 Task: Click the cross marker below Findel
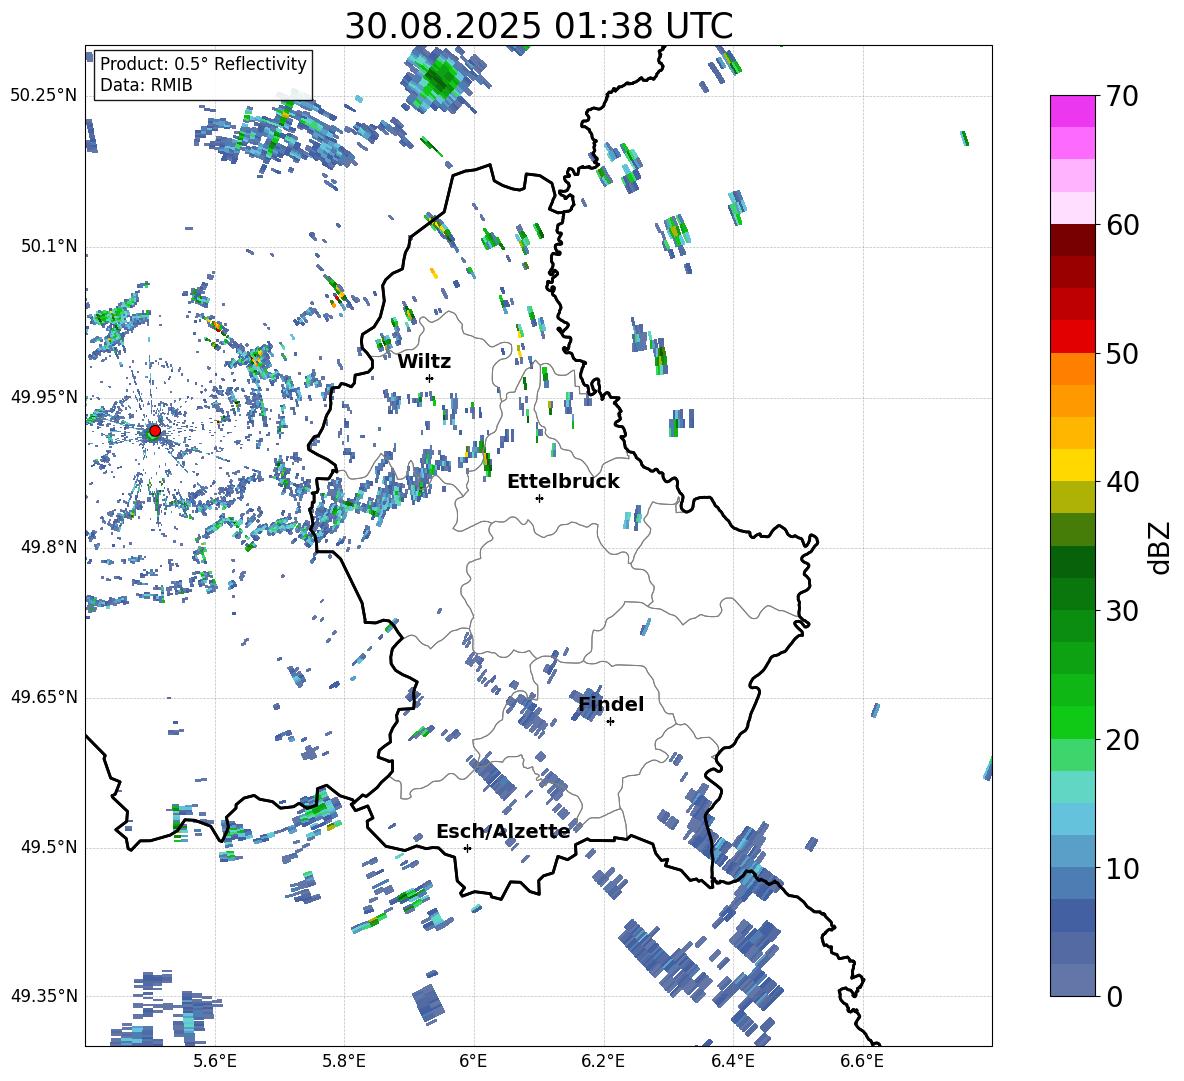click(610, 722)
